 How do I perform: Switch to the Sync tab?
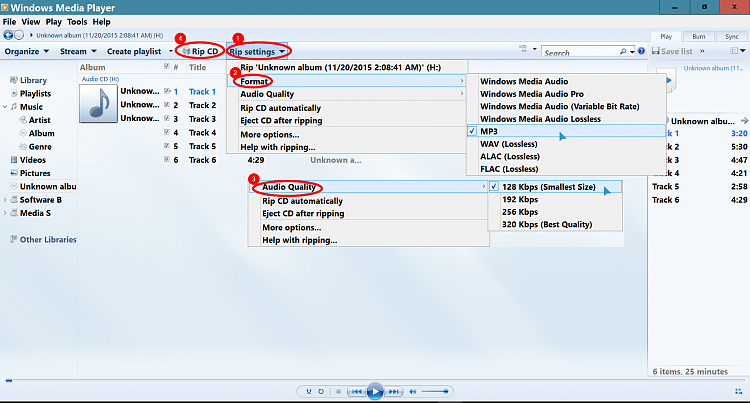[x=732, y=36]
